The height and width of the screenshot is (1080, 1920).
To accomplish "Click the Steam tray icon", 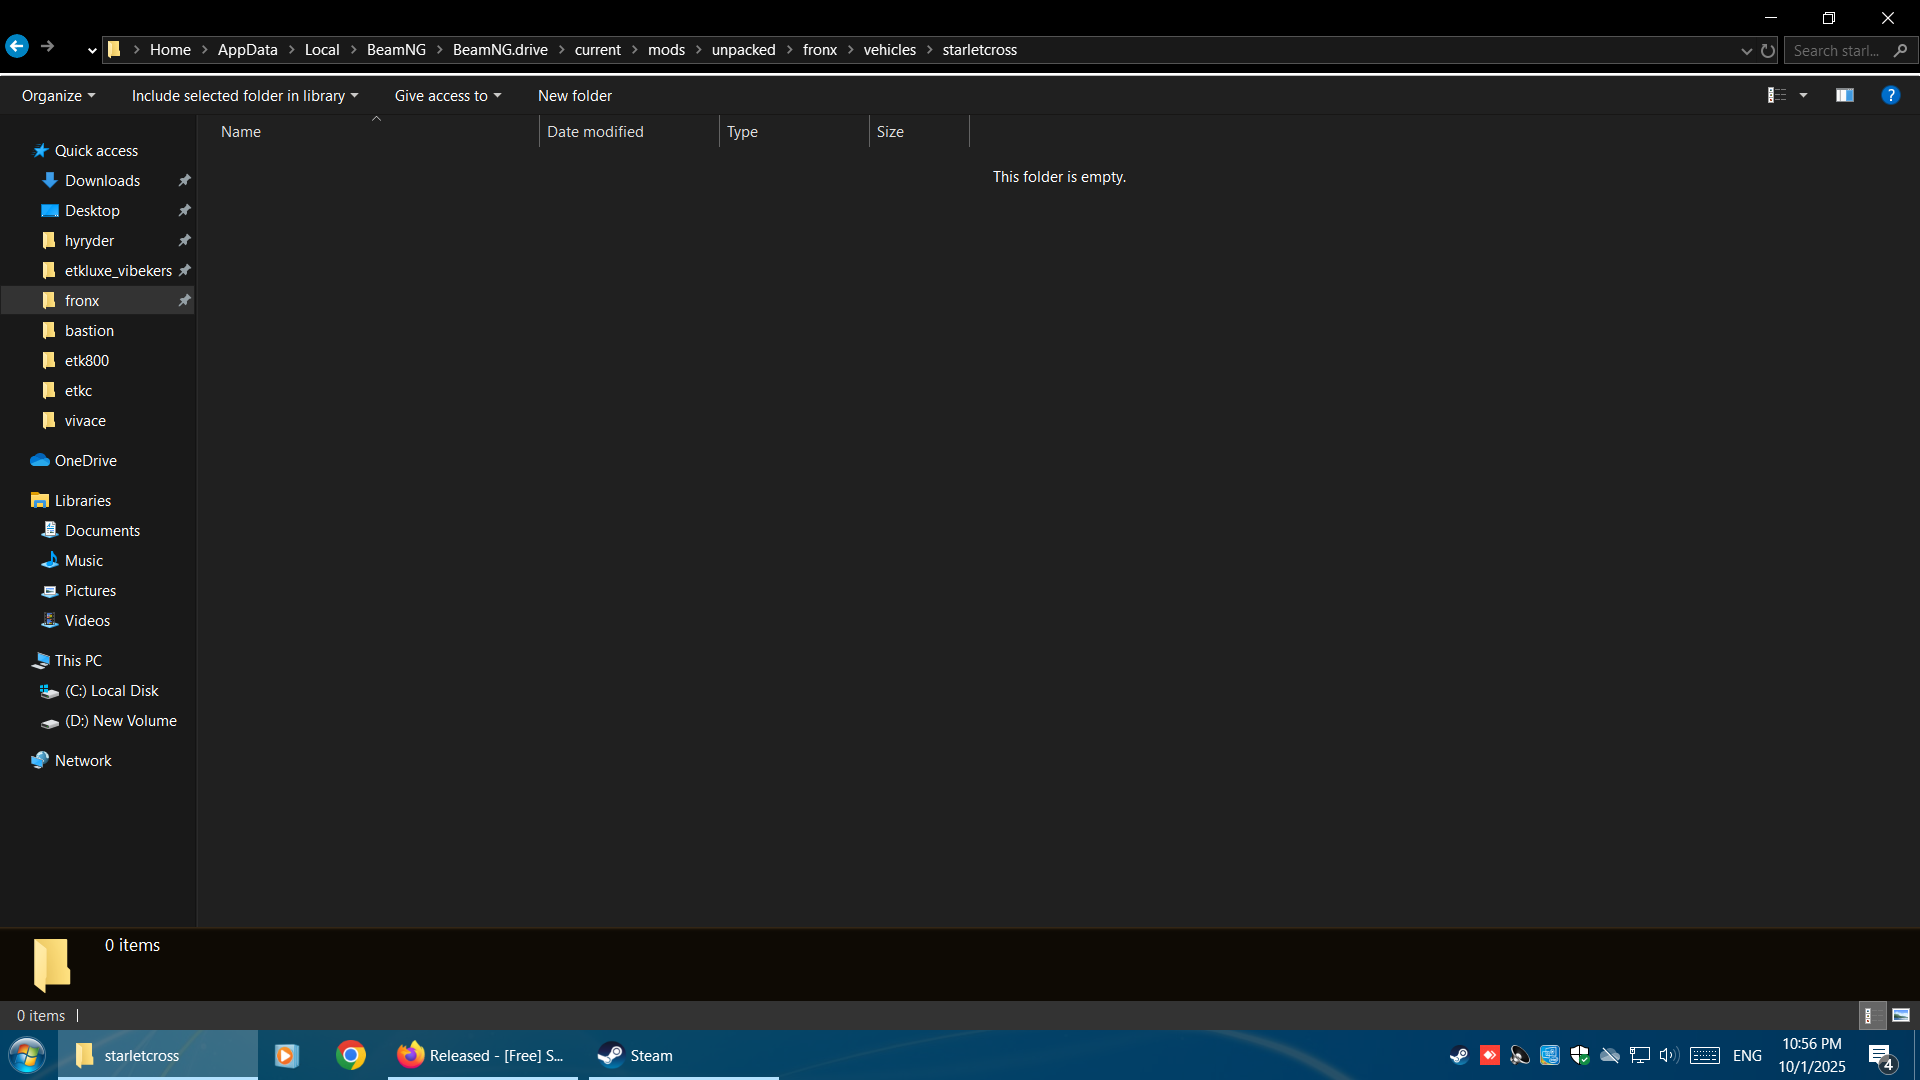I will coord(1459,1055).
